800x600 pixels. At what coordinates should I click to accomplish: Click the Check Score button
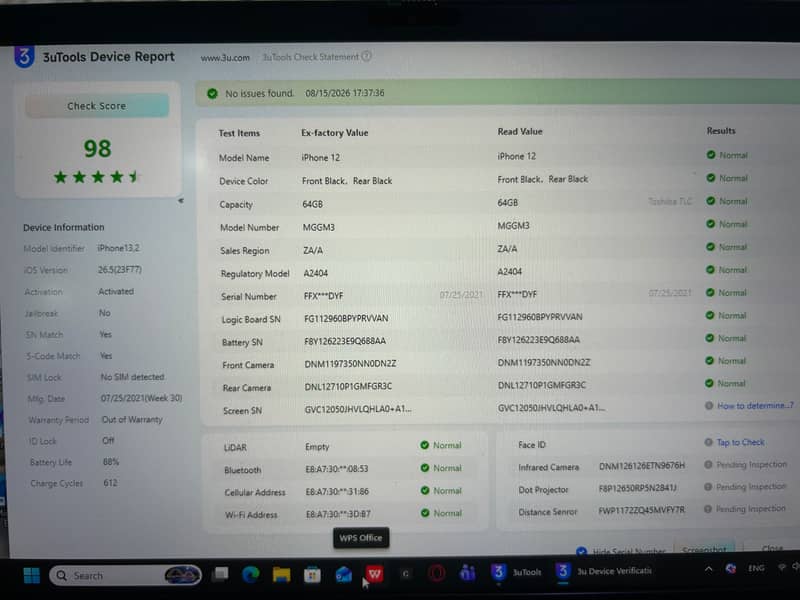97,106
